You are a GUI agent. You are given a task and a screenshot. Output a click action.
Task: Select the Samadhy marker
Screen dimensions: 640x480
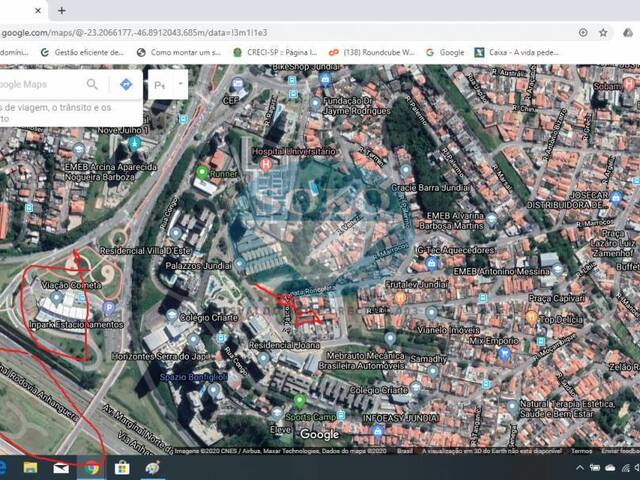click(433, 372)
